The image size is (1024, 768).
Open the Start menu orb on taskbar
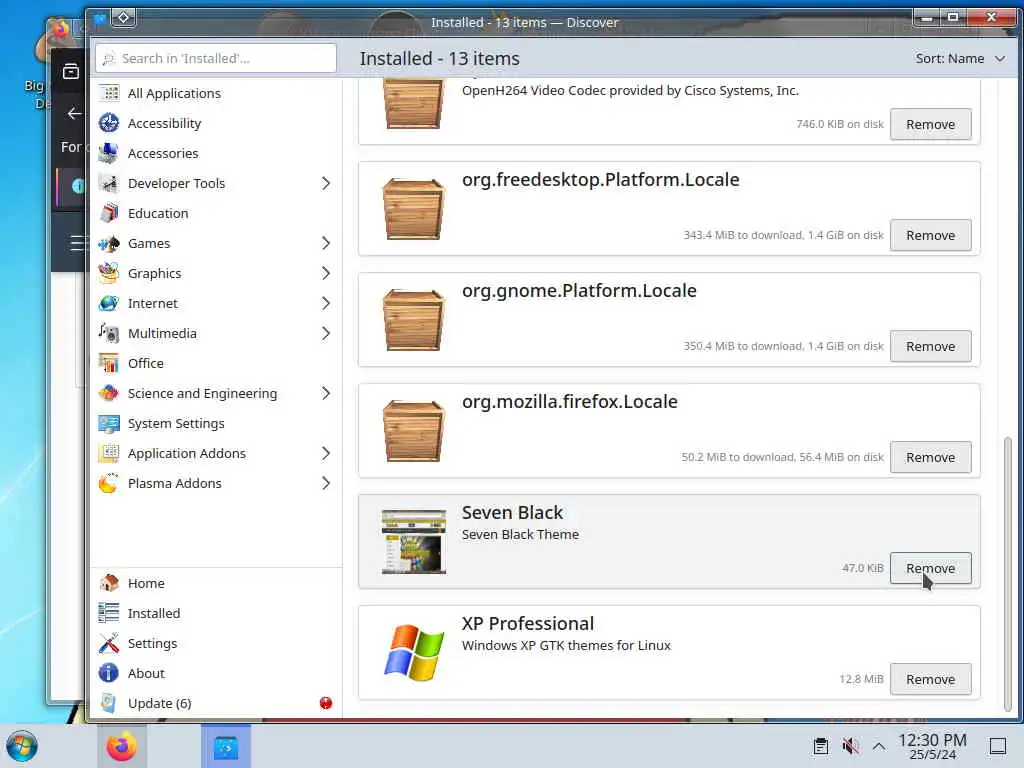(x=22, y=746)
